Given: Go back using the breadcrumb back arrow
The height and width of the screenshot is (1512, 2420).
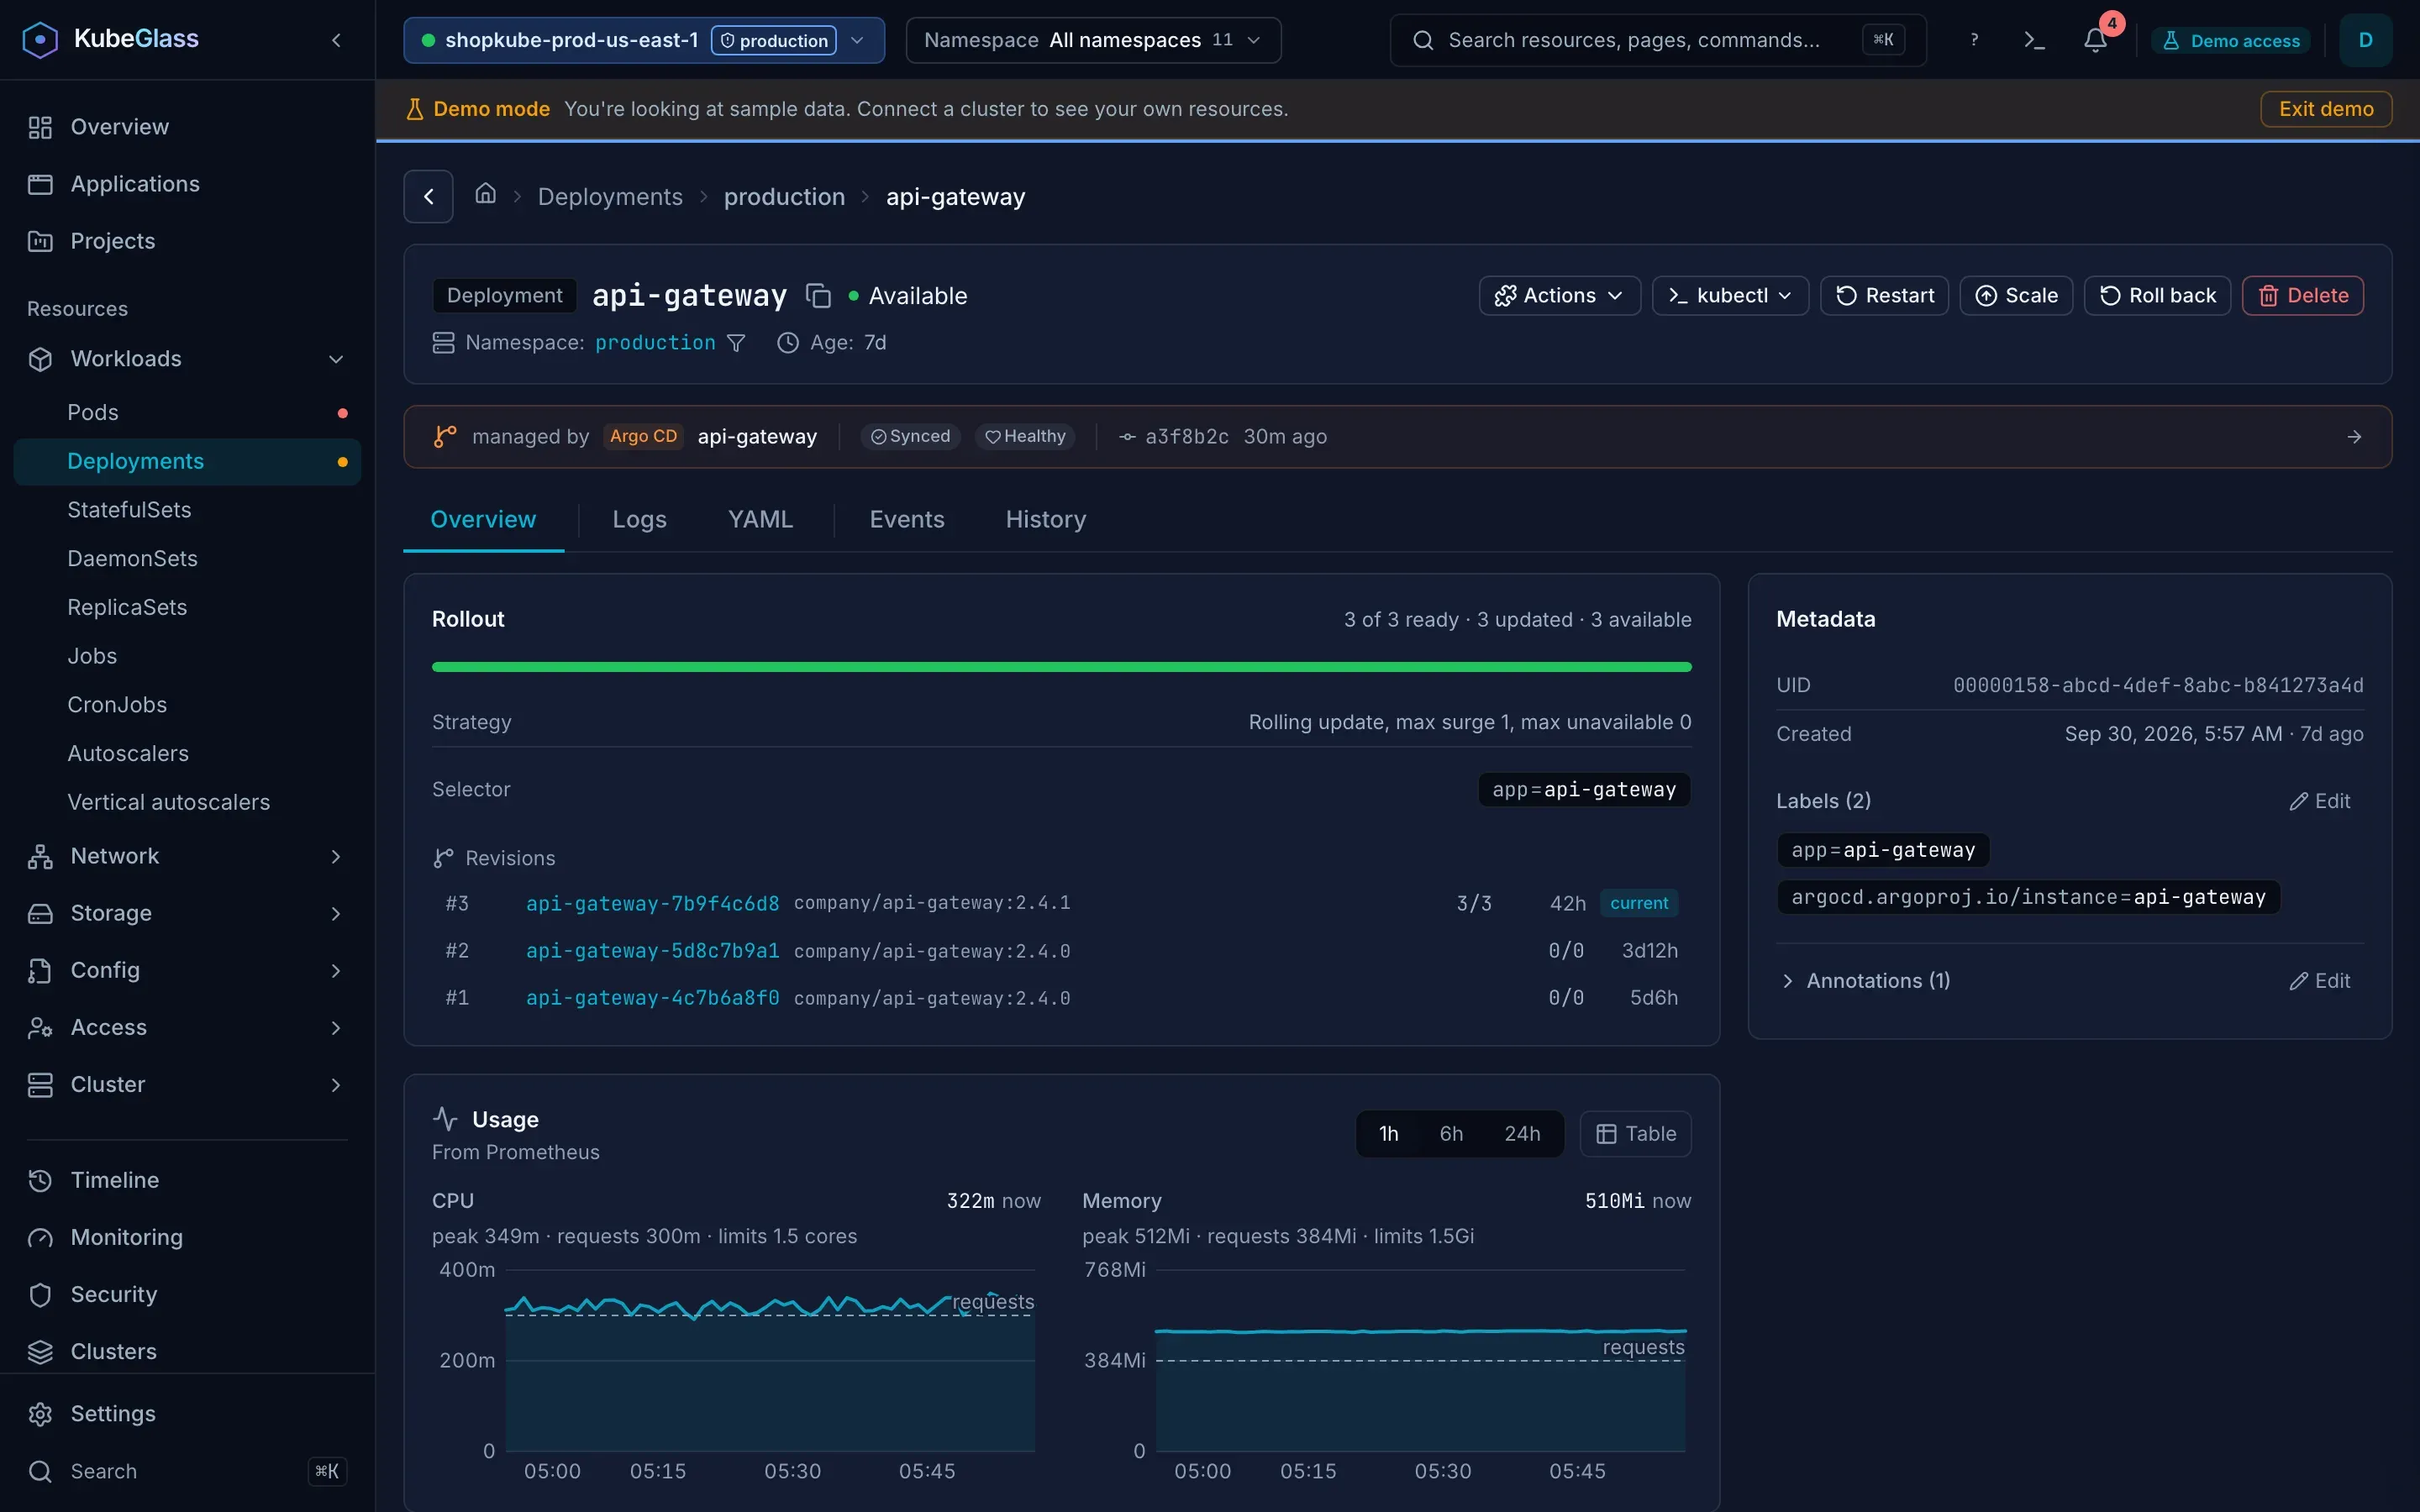Looking at the screenshot, I should tap(428, 196).
